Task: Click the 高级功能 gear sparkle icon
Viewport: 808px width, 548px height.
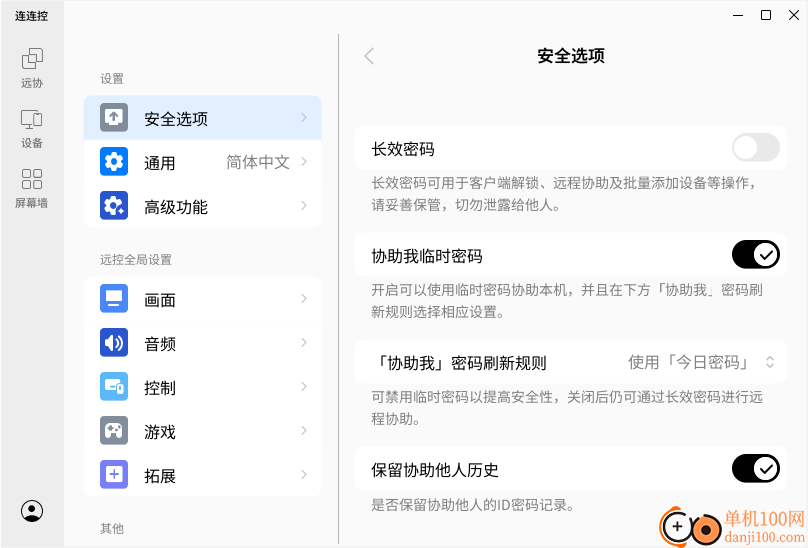Action: [114, 206]
